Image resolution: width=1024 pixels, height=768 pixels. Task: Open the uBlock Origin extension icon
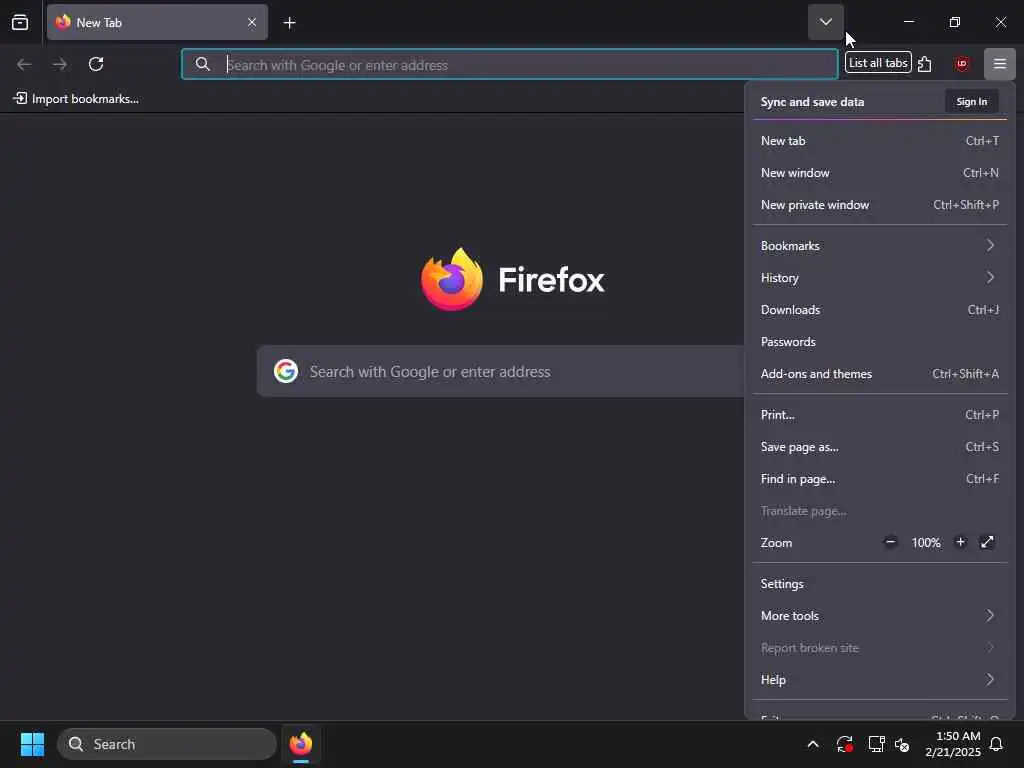click(961, 64)
